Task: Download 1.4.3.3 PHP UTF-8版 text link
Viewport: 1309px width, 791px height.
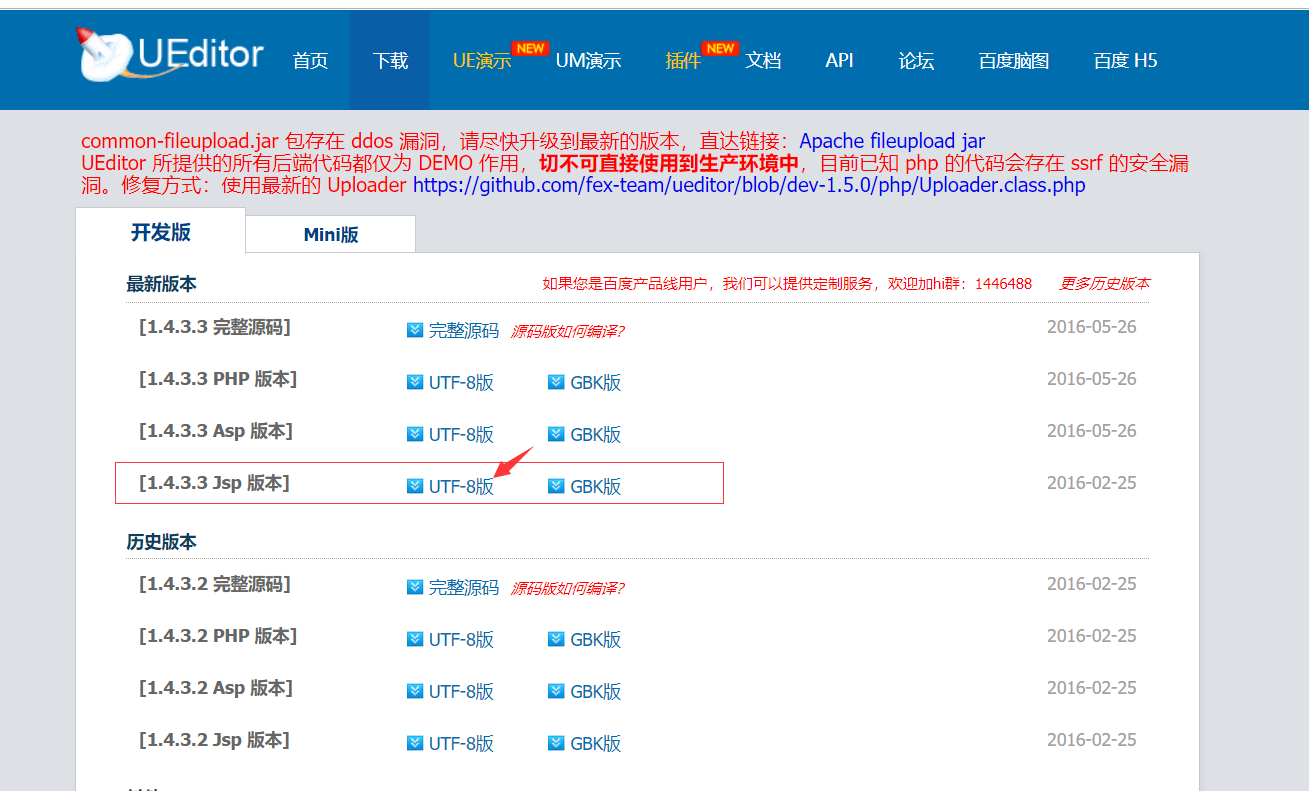Action: point(461,383)
